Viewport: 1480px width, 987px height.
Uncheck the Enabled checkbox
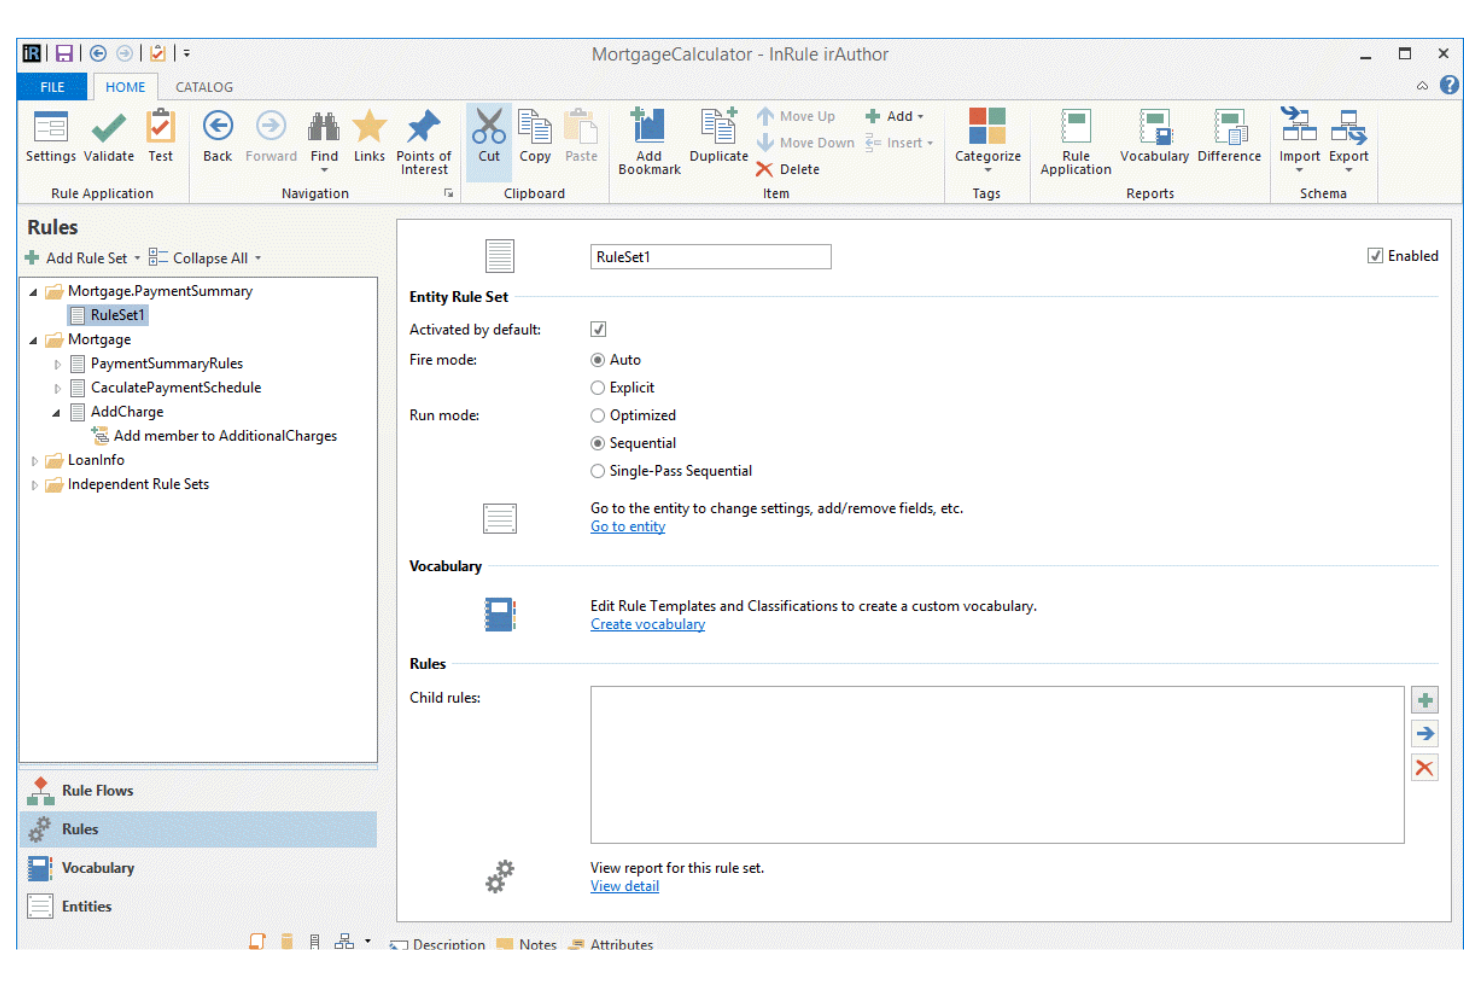coord(1376,255)
